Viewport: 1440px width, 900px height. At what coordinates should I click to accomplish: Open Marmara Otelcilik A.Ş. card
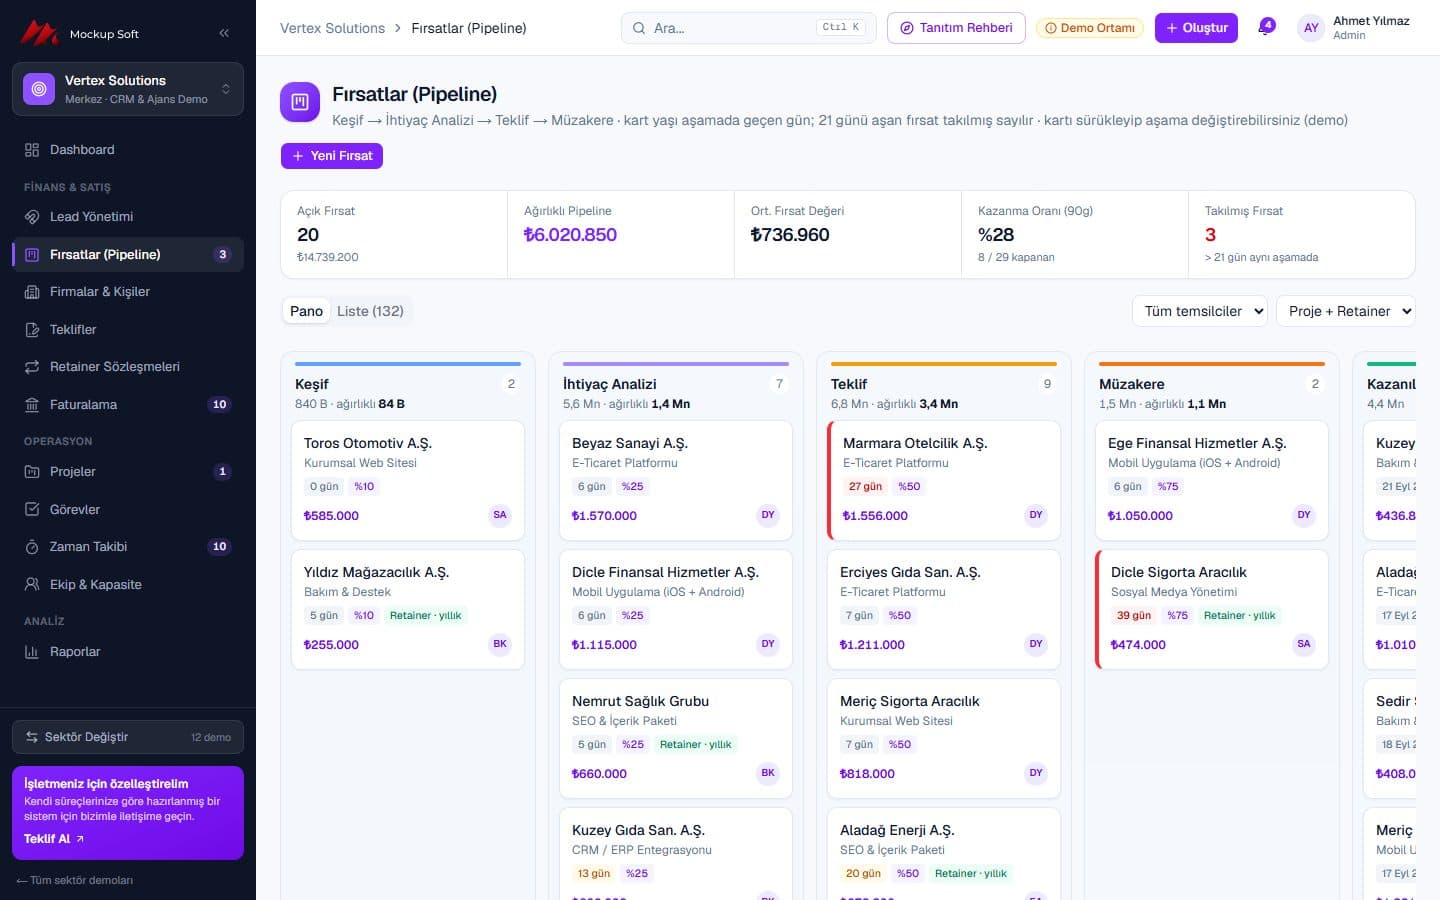(944, 480)
